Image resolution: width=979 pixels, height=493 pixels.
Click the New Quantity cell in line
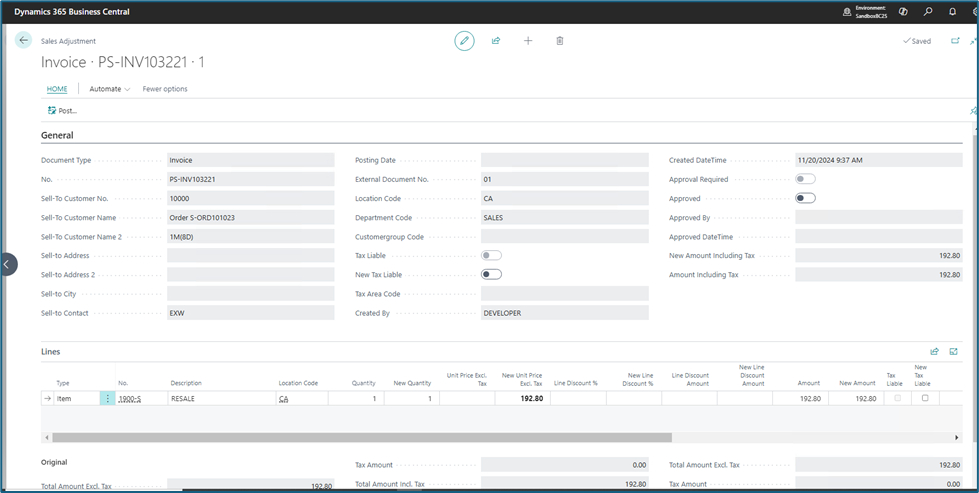click(x=411, y=398)
